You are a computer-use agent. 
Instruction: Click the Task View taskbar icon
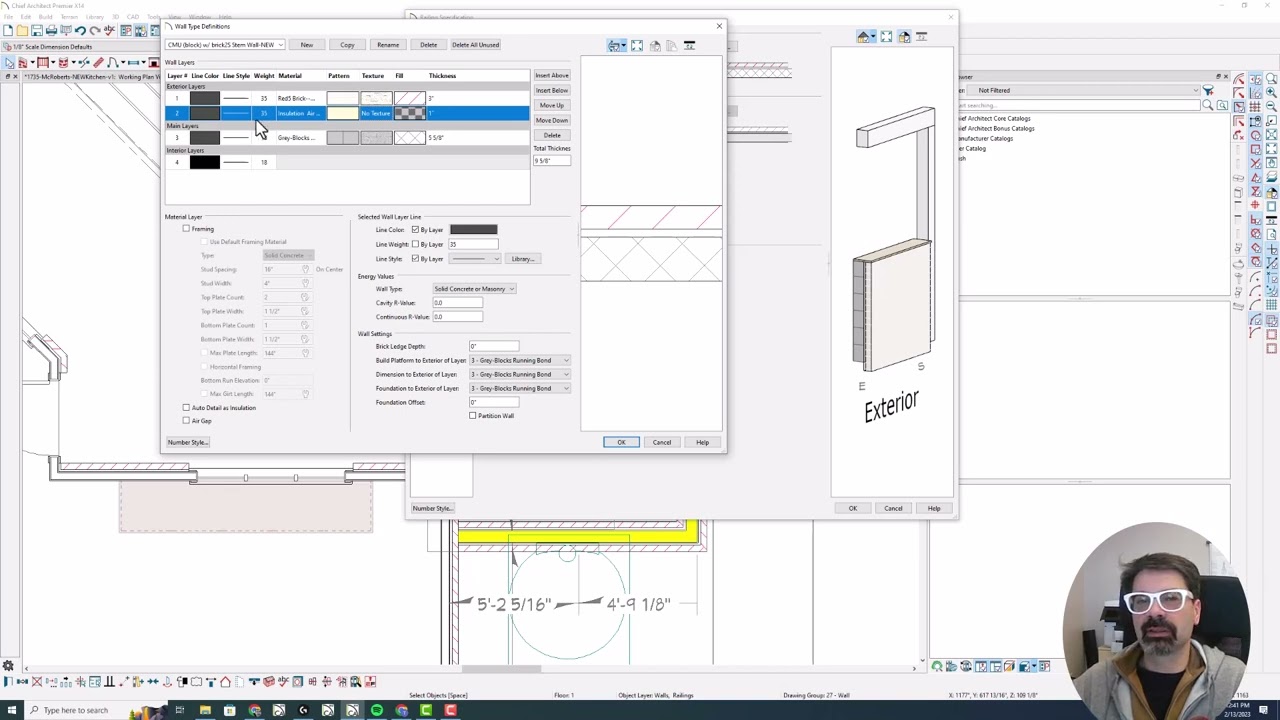pyautogui.click(x=180, y=710)
